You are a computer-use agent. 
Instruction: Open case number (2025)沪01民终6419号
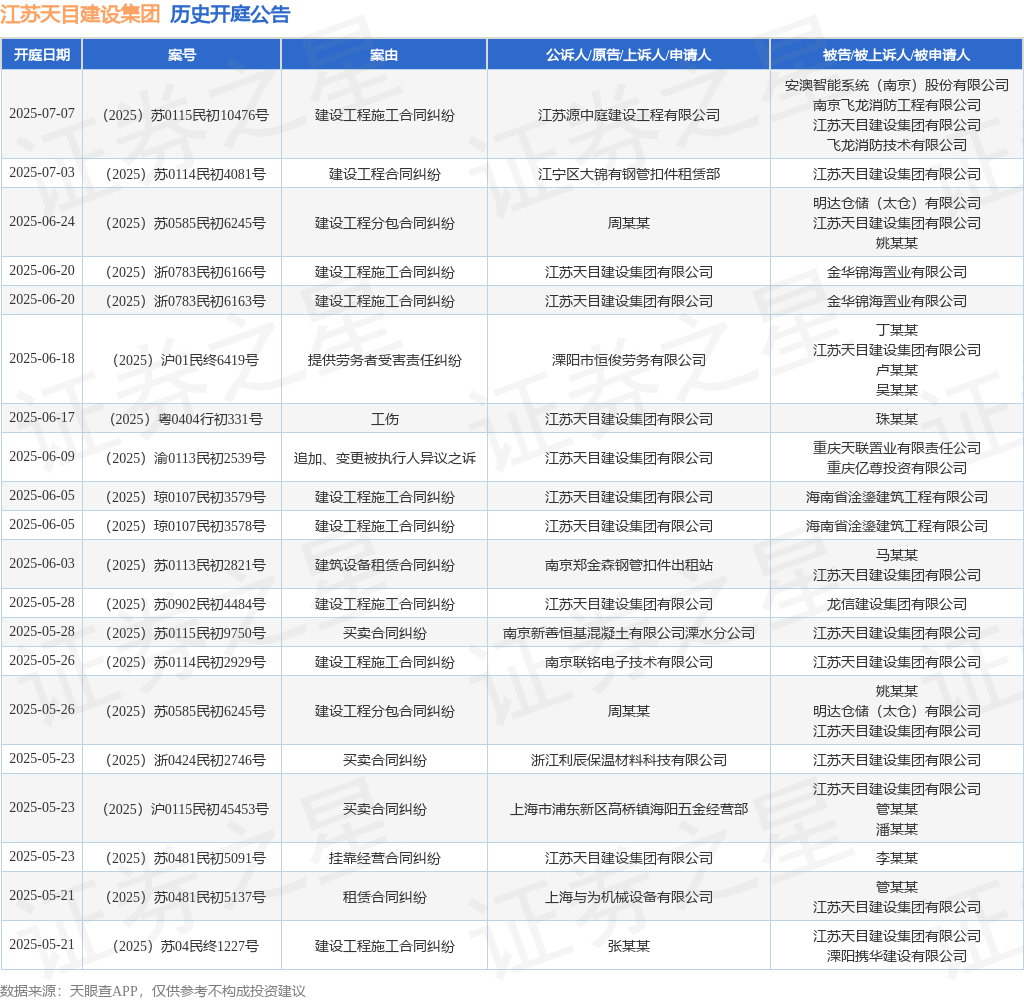tap(182, 360)
